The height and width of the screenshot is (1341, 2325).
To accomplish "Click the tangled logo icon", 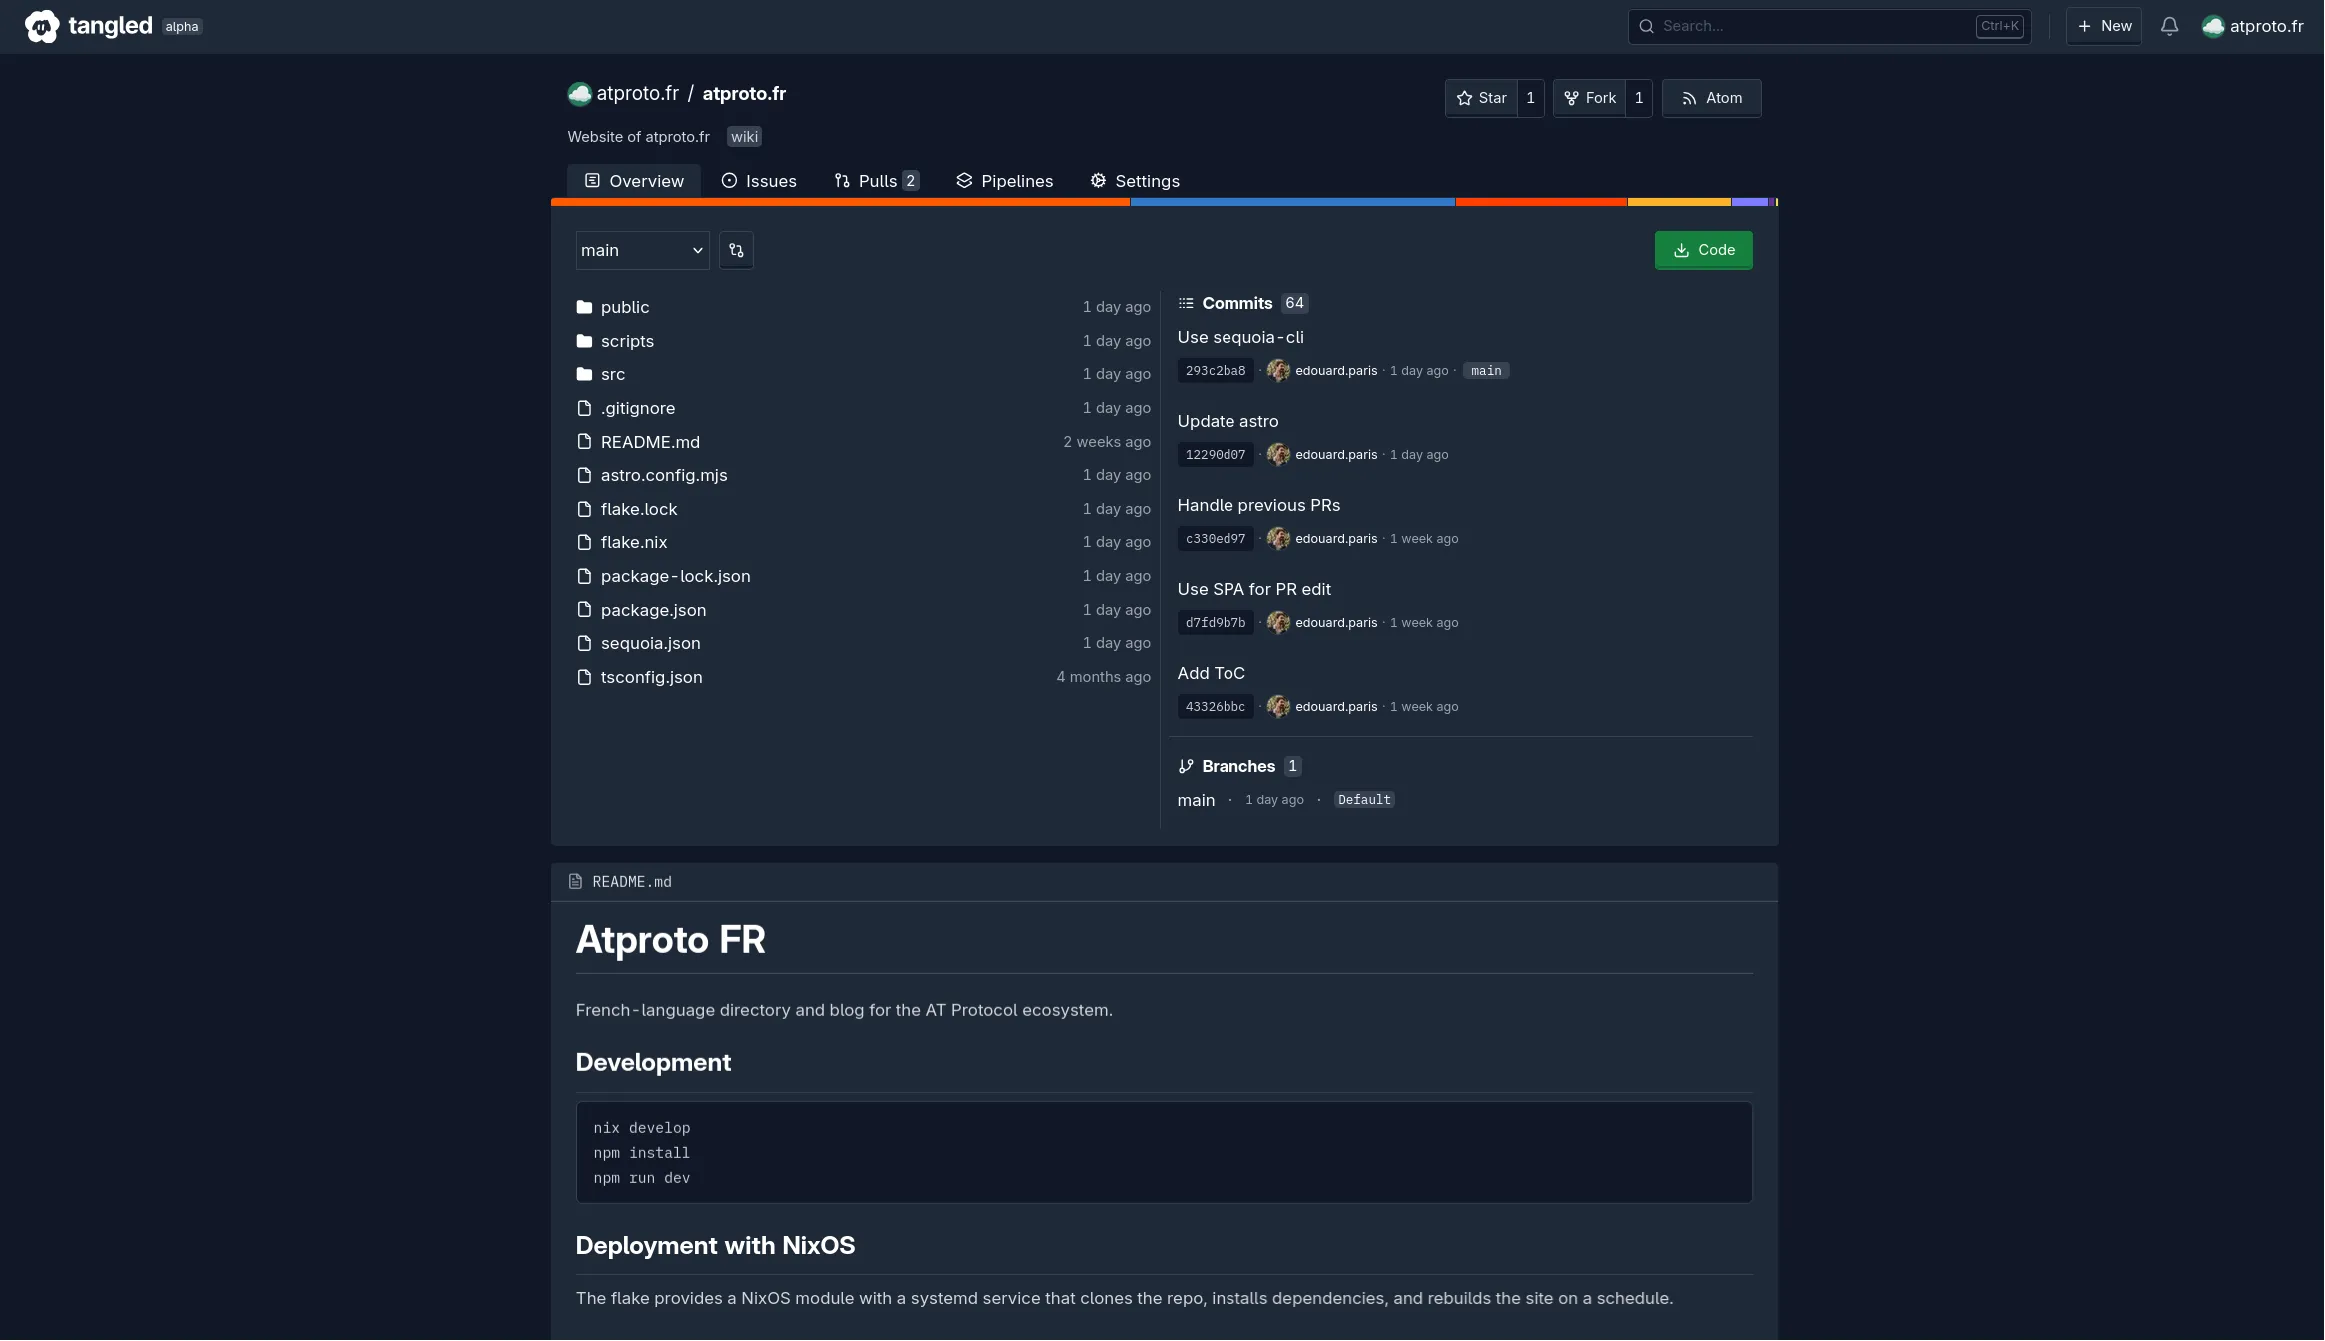I will click(x=42, y=26).
